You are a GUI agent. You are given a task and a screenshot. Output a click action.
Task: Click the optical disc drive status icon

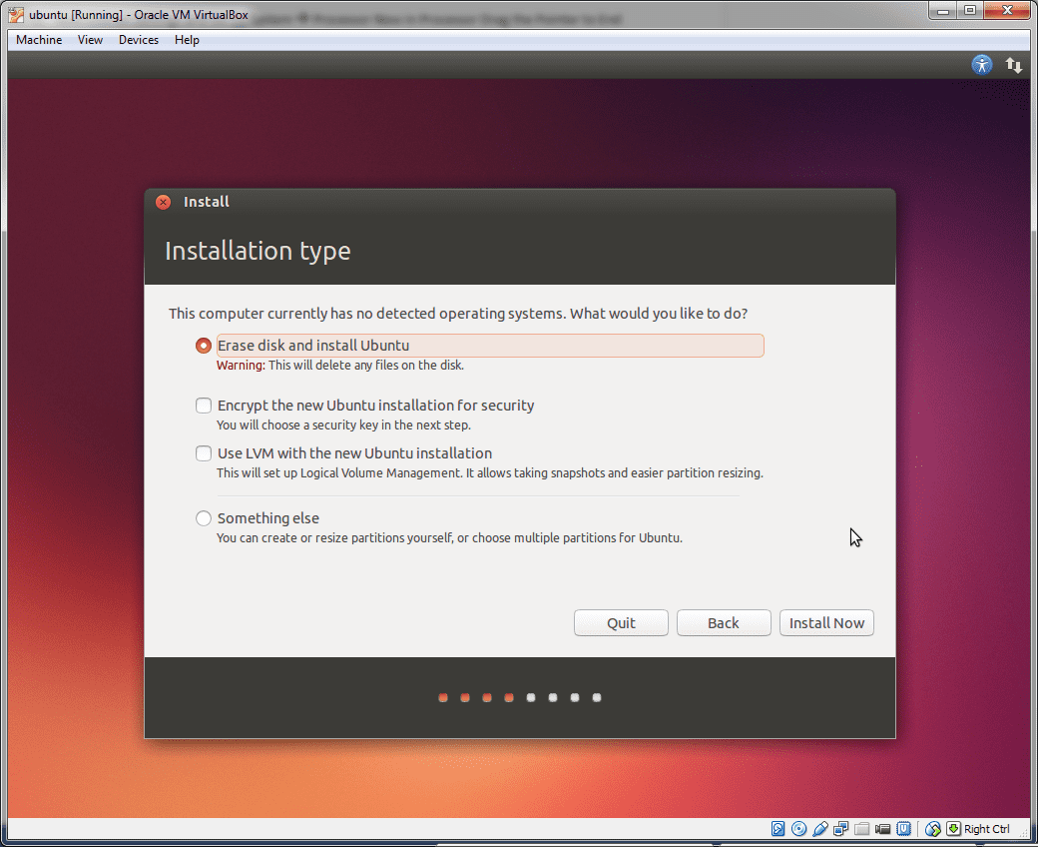pos(799,828)
